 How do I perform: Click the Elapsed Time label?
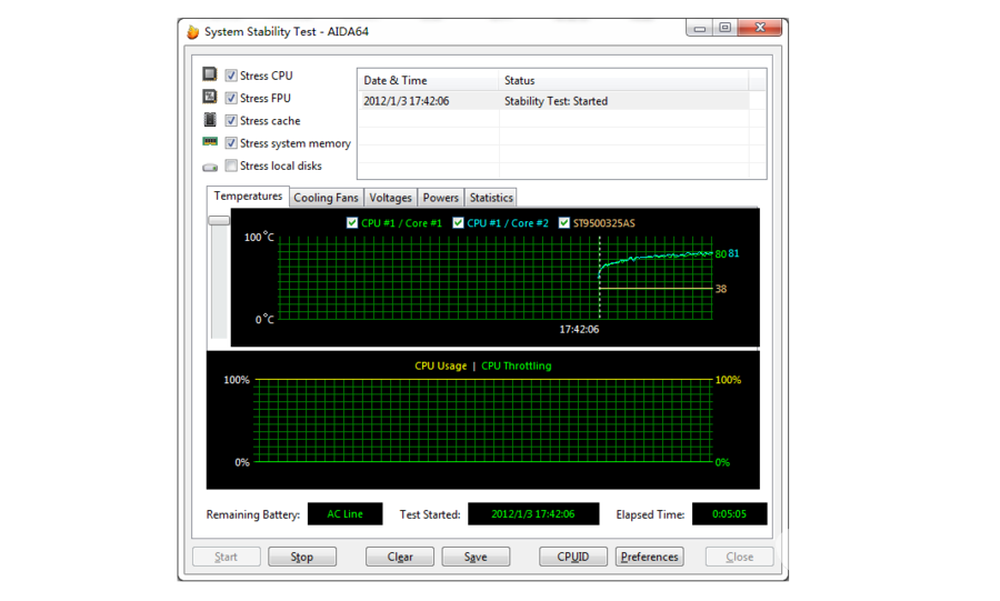click(x=650, y=514)
